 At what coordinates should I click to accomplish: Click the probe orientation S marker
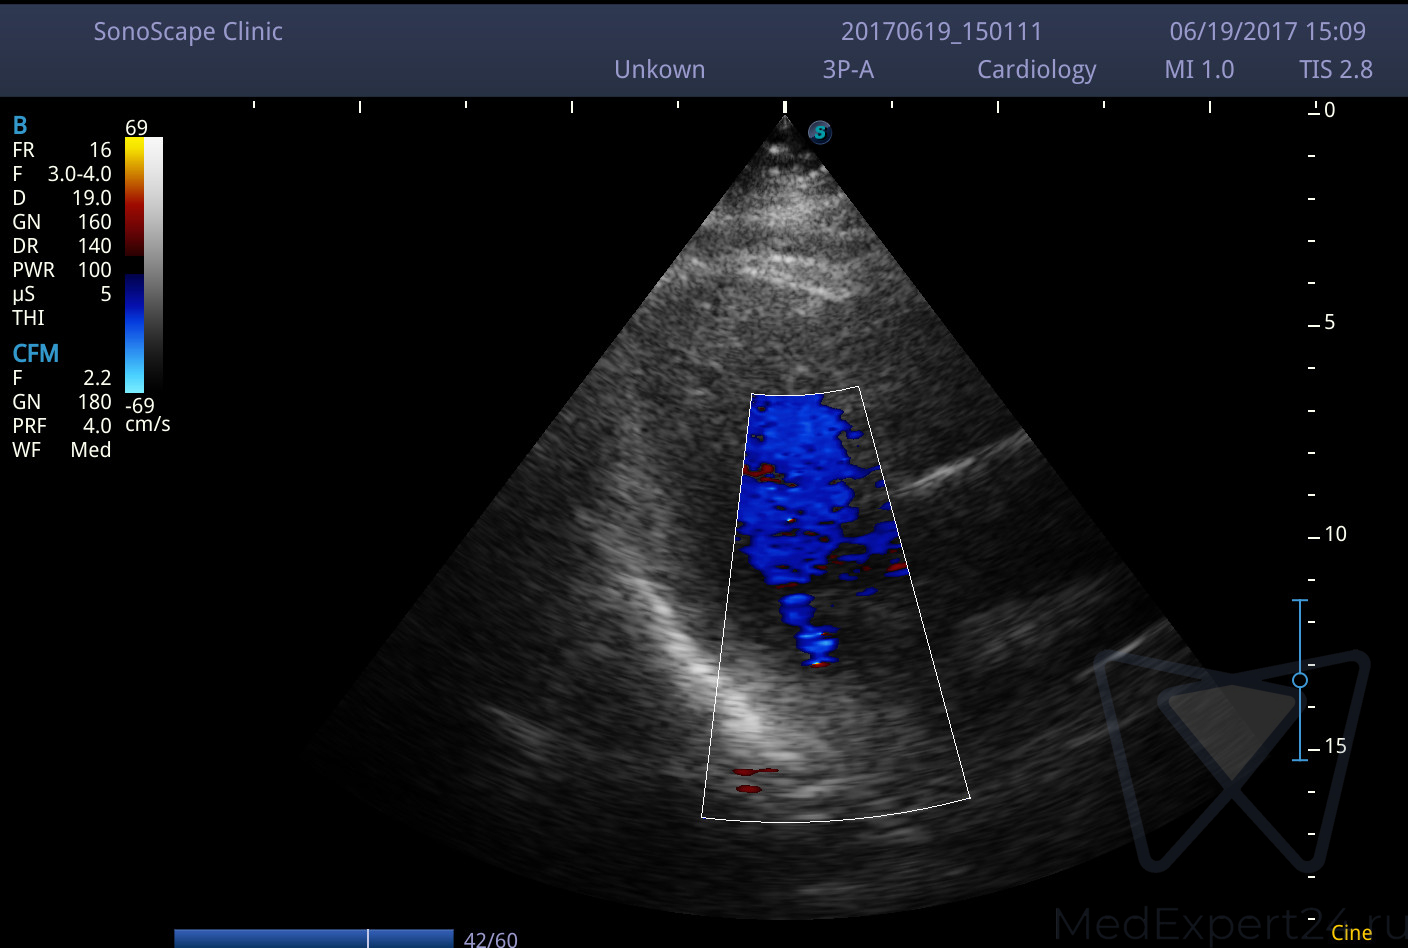[x=820, y=132]
